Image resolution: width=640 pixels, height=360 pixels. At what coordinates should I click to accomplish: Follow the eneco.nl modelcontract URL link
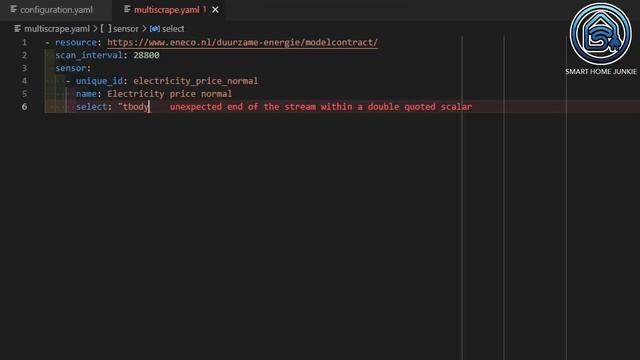click(x=242, y=42)
